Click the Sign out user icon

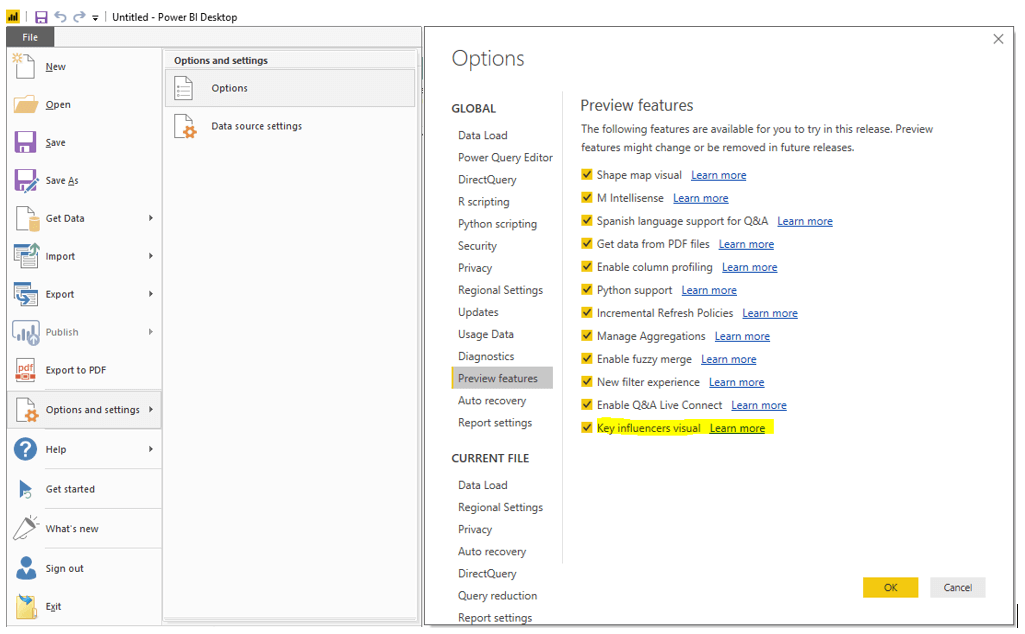(x=26, y=568)
